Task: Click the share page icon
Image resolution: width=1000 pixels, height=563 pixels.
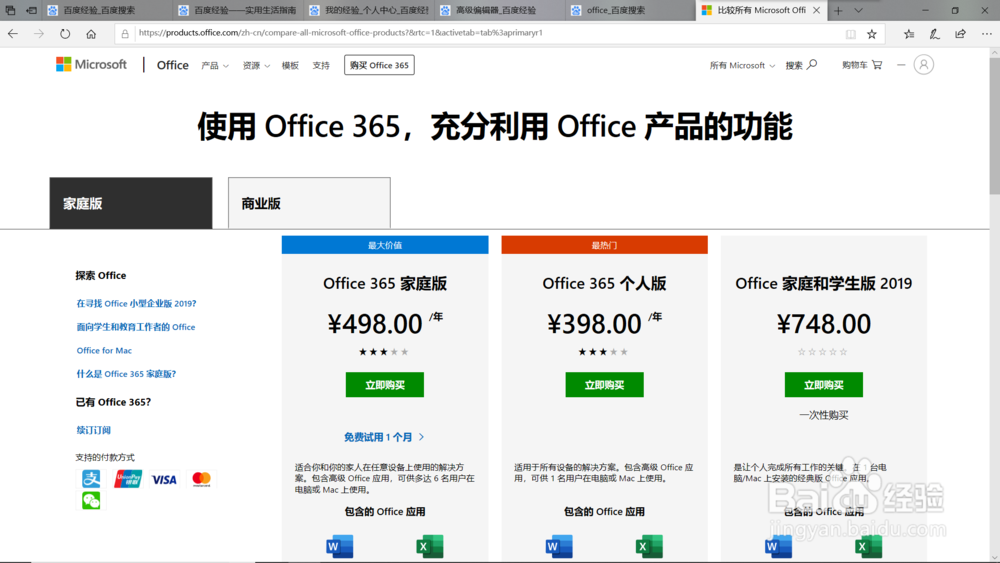Action: click(x=960, y=34)
